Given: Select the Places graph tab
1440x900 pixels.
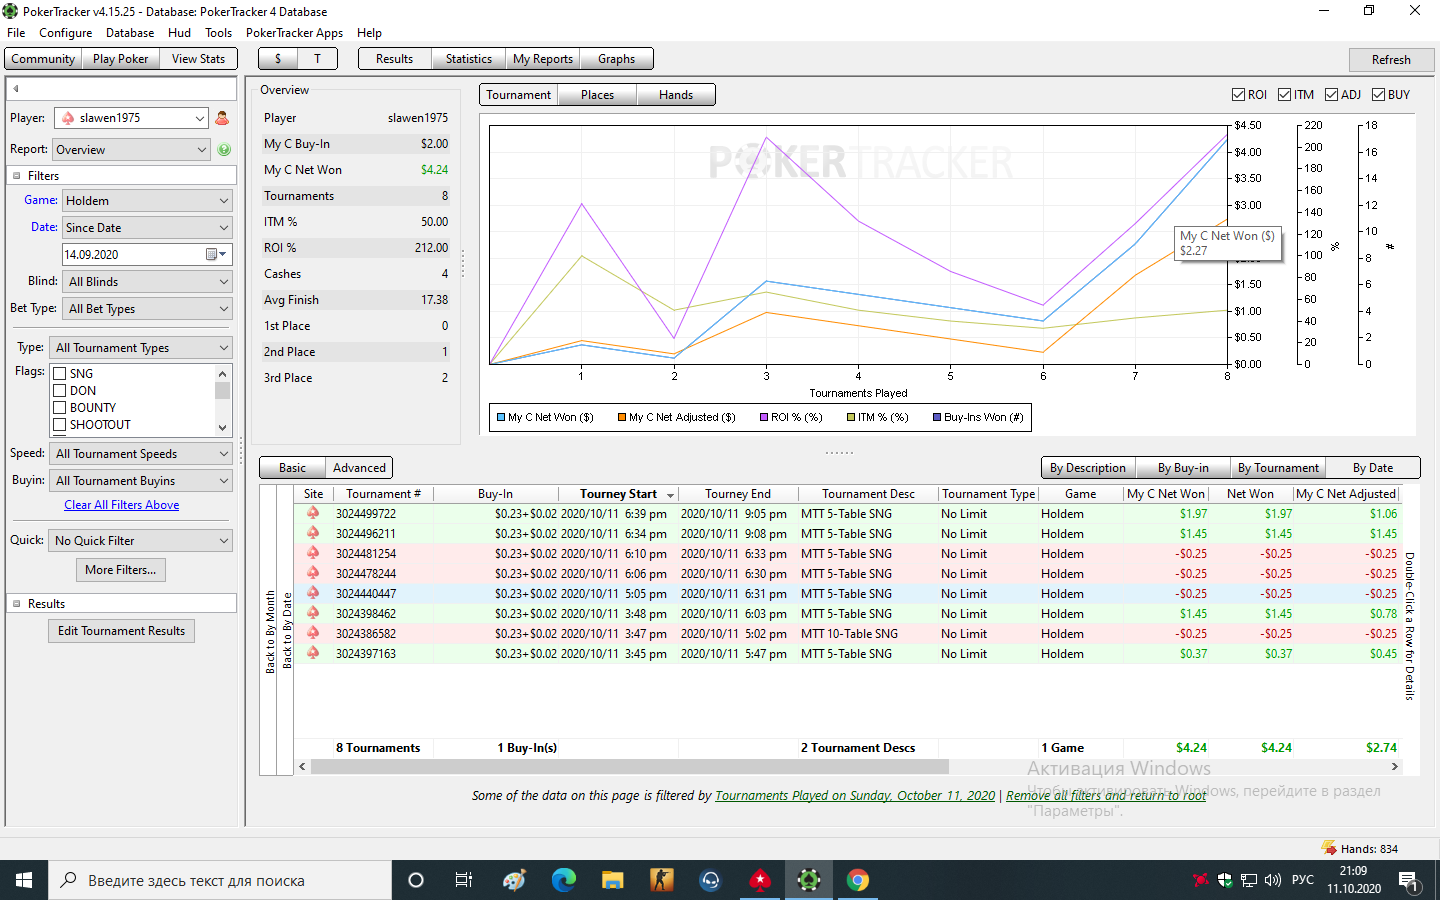Looking at the screenshot, I should coord(597,95).
